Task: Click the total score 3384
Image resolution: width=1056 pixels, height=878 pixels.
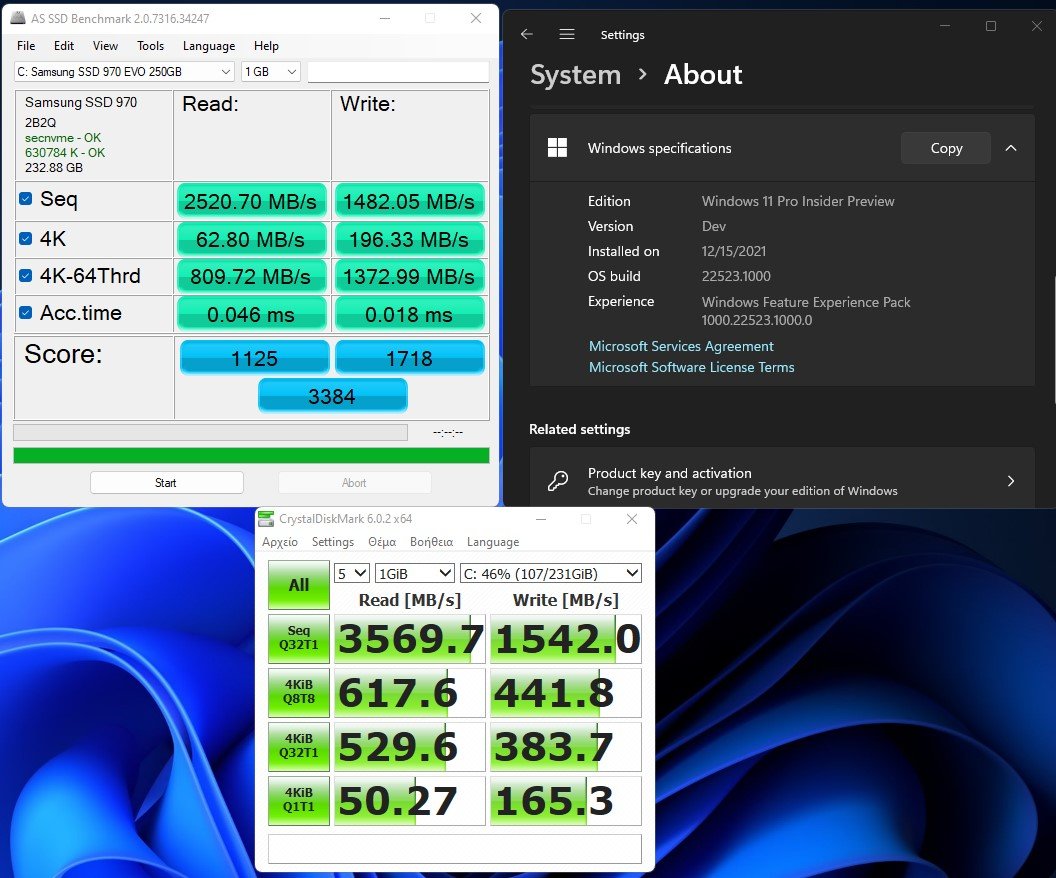Action: [332, 396]
